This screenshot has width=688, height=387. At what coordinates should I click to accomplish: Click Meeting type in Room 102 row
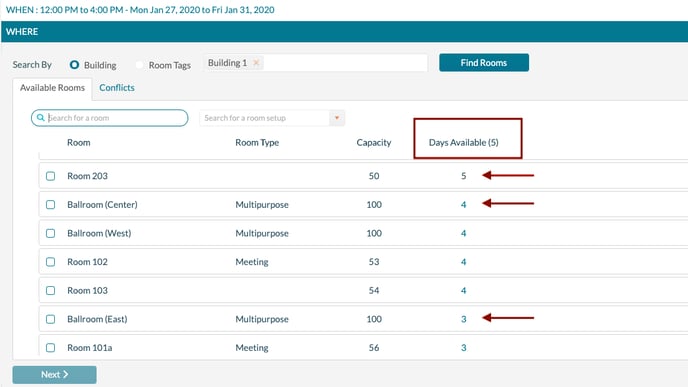[252, 262]
